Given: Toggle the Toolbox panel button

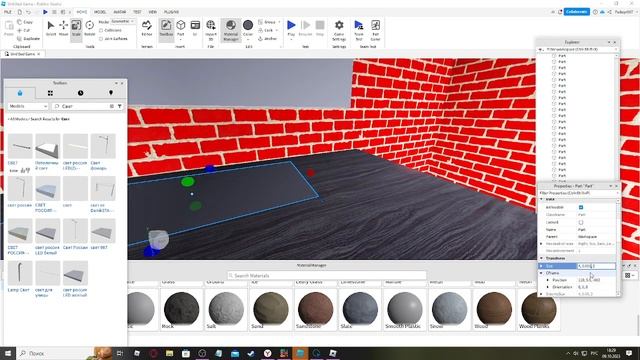Looking at the screenshot, I should click(166, 29).
